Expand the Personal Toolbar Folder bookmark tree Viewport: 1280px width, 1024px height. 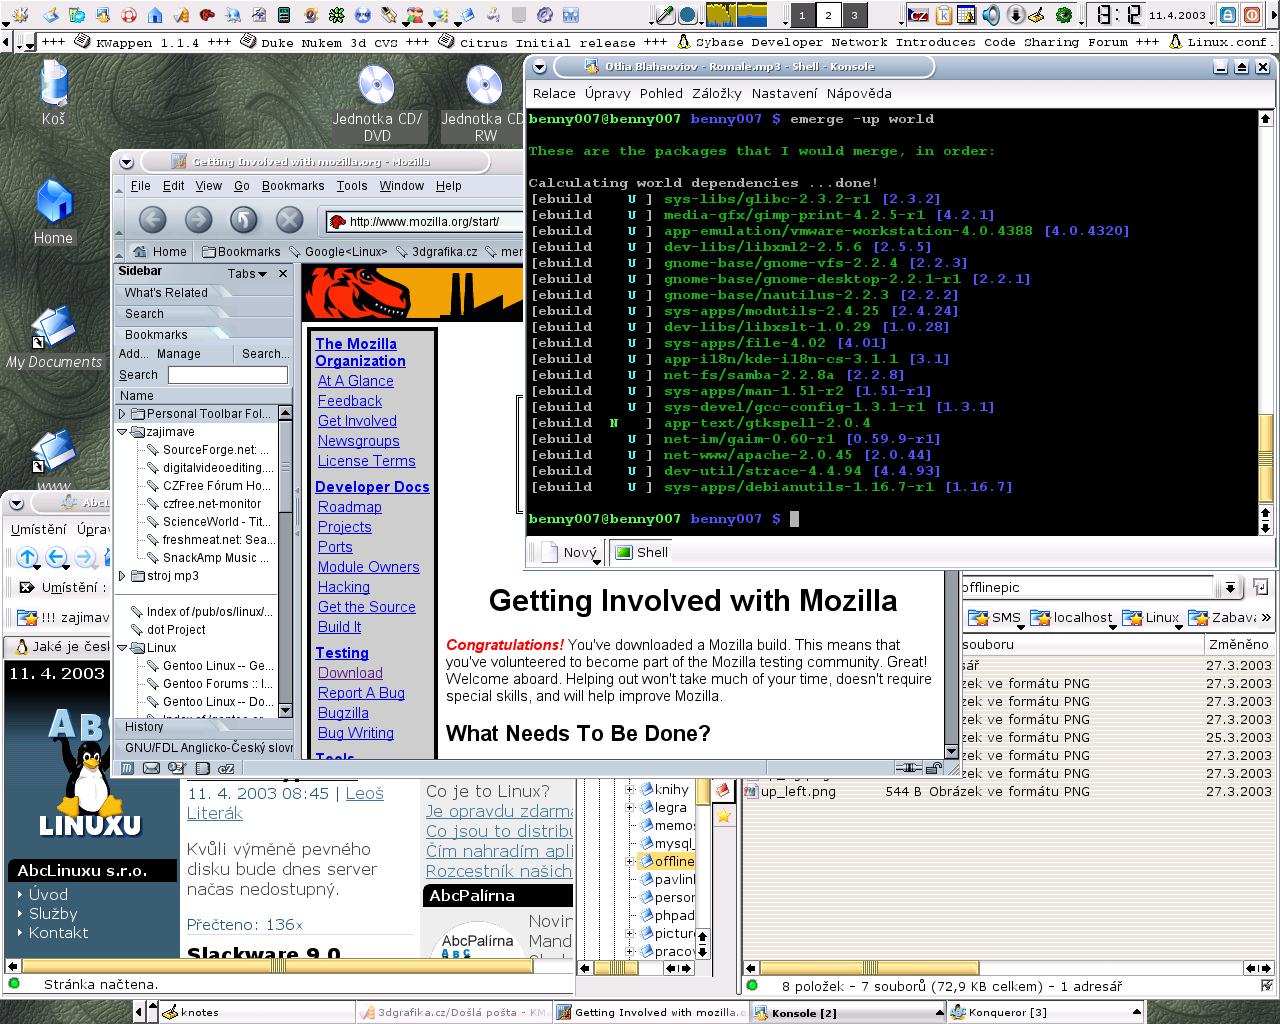click(123, 414)
